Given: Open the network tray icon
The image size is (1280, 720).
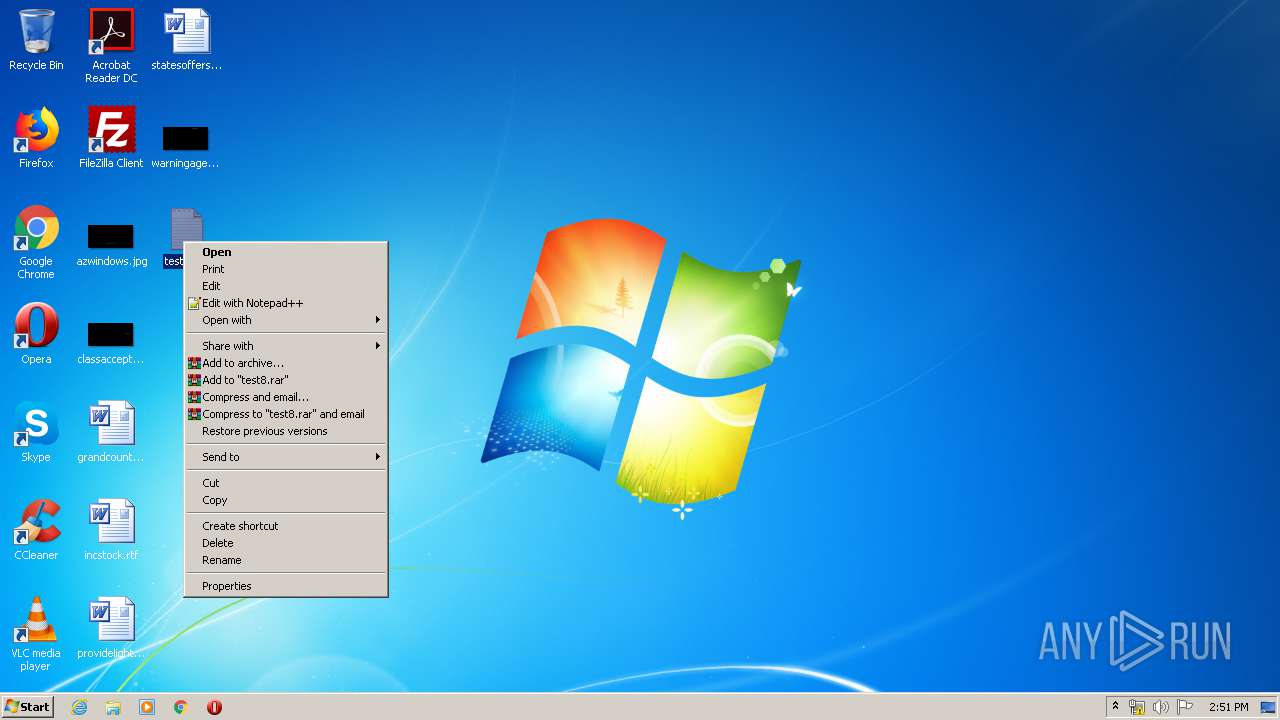Looking at the screenshot, I should point(1137,707).
